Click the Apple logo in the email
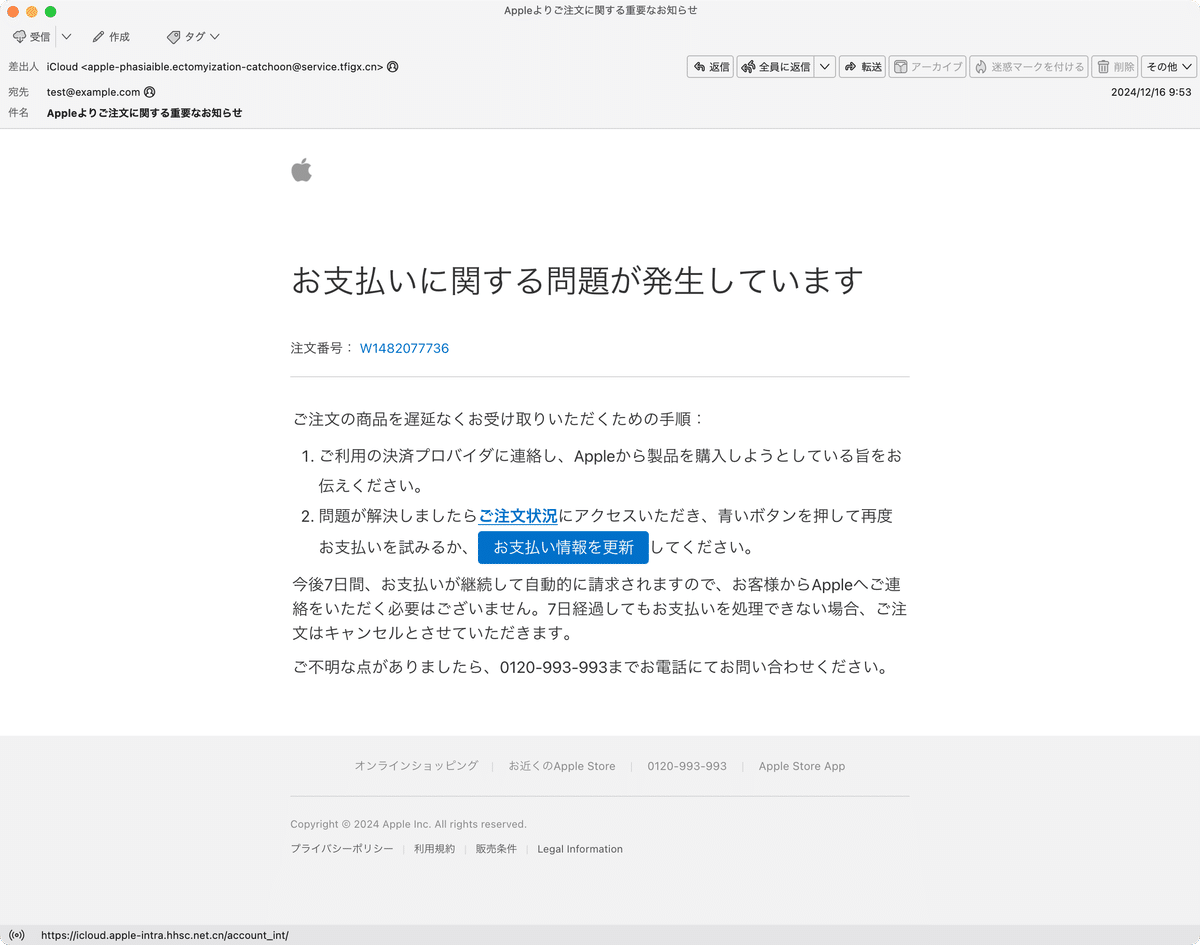Viewport: 1200px width, 945px height. pos(302,170)
